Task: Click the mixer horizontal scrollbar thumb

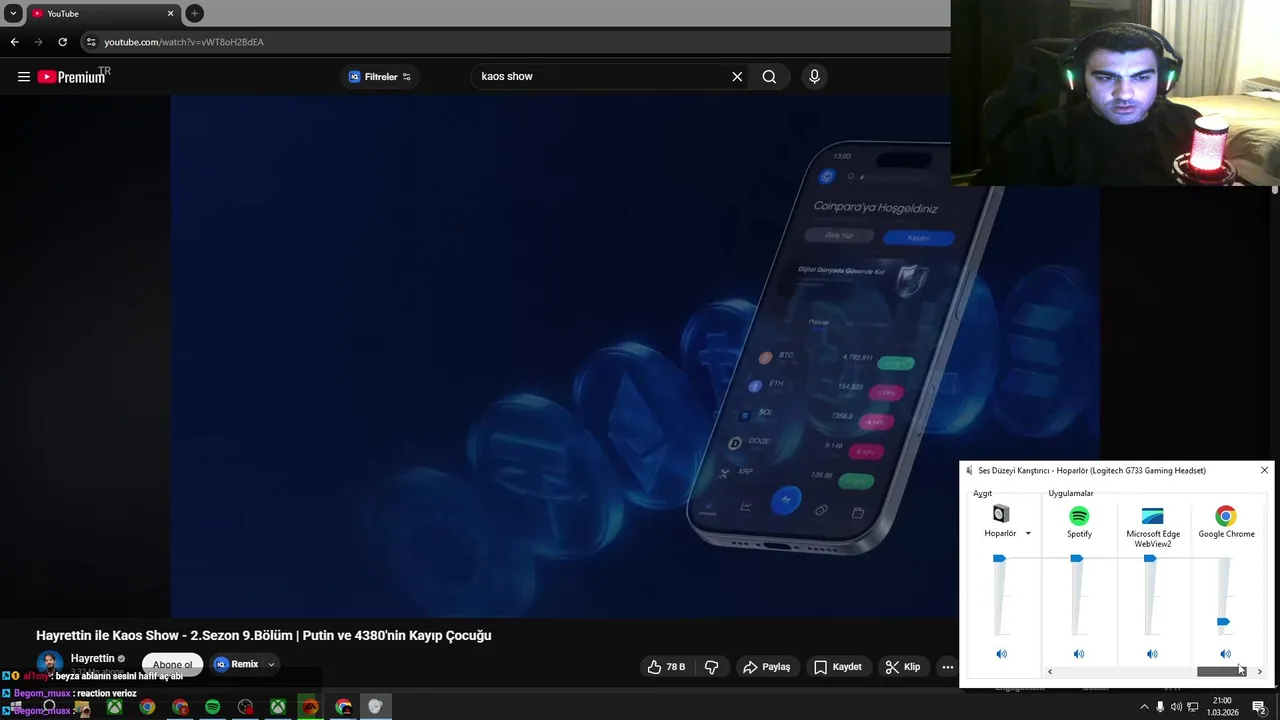Action: click(1221, 672)
